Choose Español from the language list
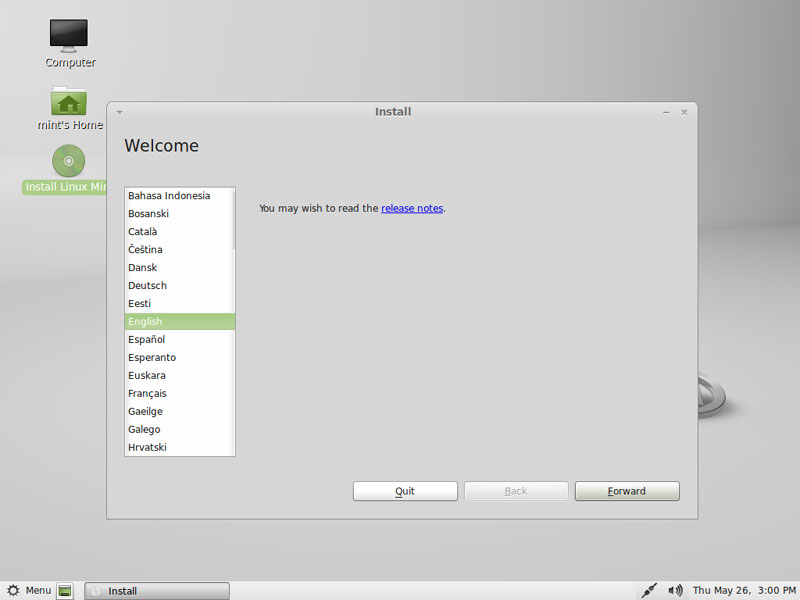Viewport: 800px width, 600px height. (147, 339)
